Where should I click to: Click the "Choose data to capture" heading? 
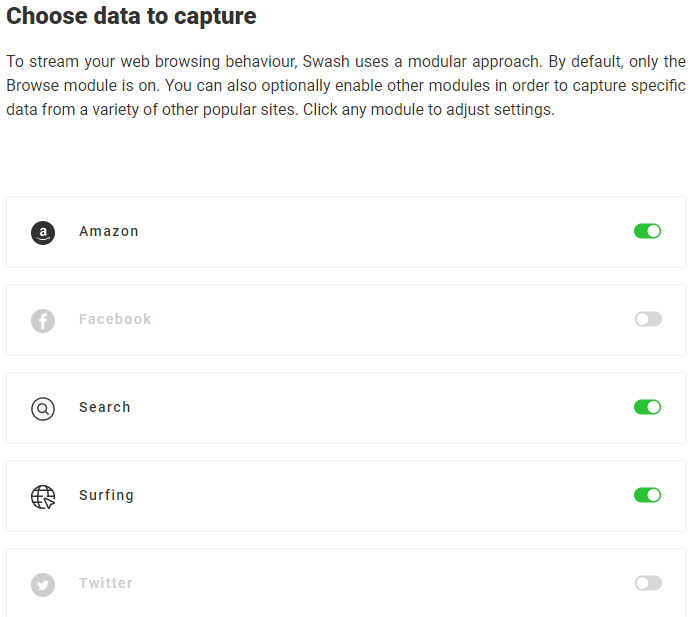[131, 16]
